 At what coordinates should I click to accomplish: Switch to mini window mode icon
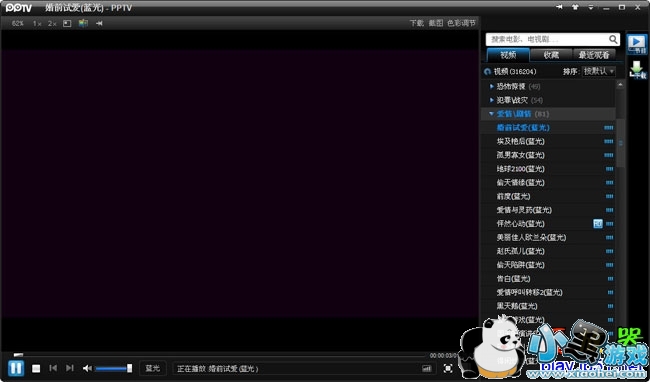tap(67, 24)
